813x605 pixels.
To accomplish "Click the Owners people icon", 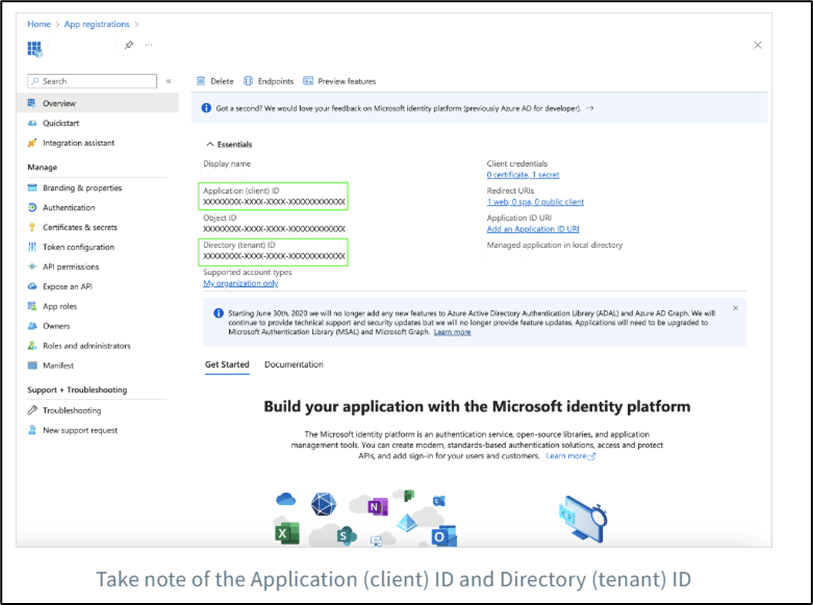I will (32, 326).
